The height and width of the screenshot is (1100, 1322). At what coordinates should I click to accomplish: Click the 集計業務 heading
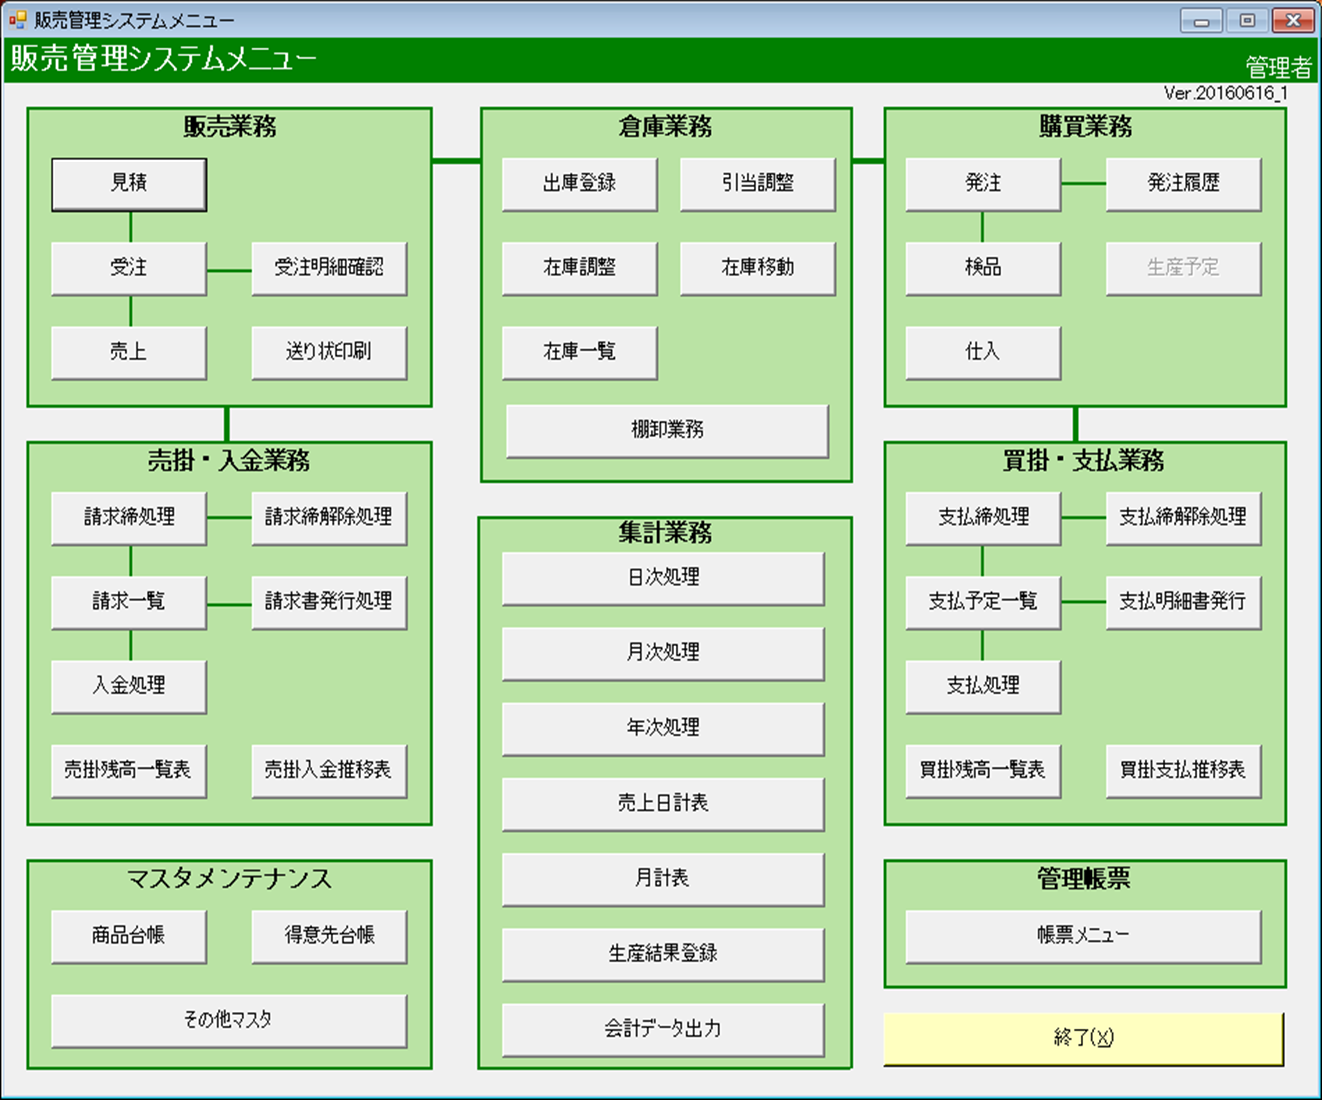(x=665, y=533)
